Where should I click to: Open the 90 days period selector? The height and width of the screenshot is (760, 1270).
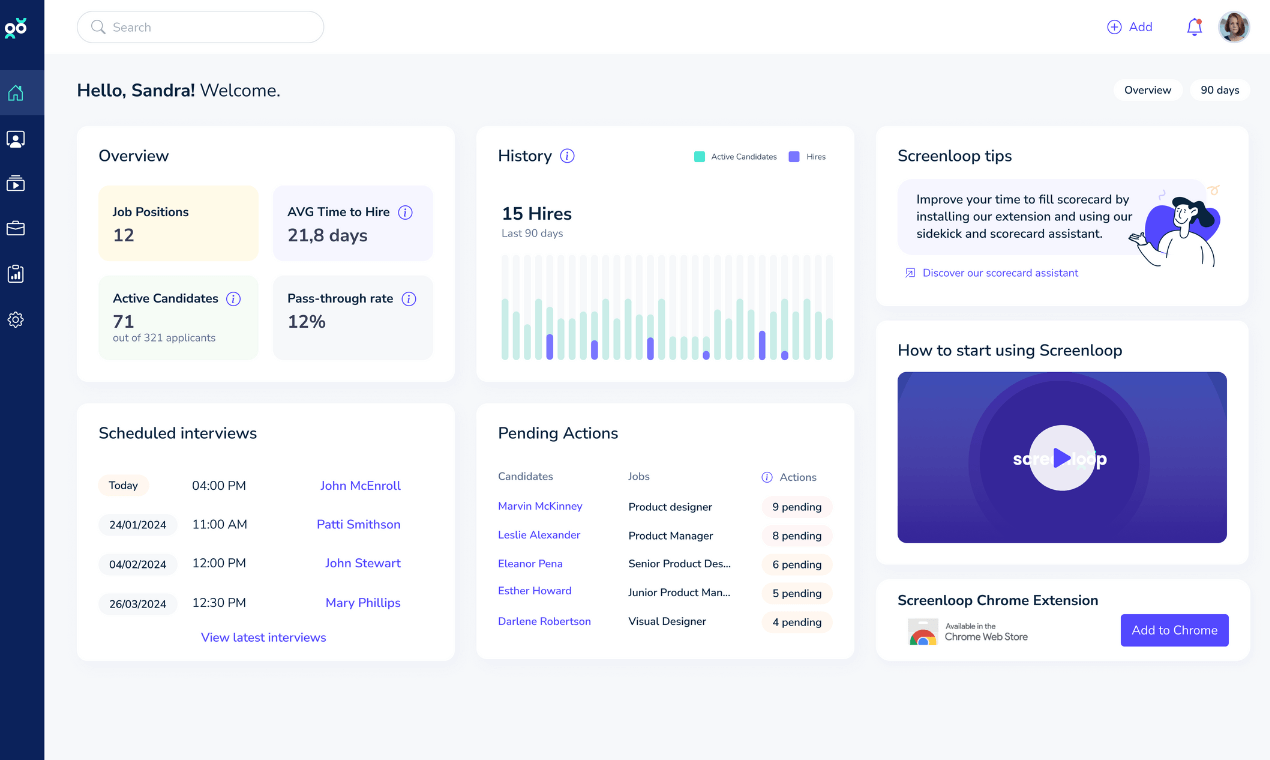1219,90
